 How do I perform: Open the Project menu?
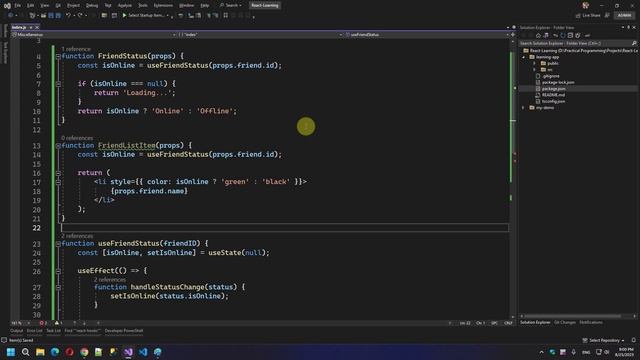73,5
